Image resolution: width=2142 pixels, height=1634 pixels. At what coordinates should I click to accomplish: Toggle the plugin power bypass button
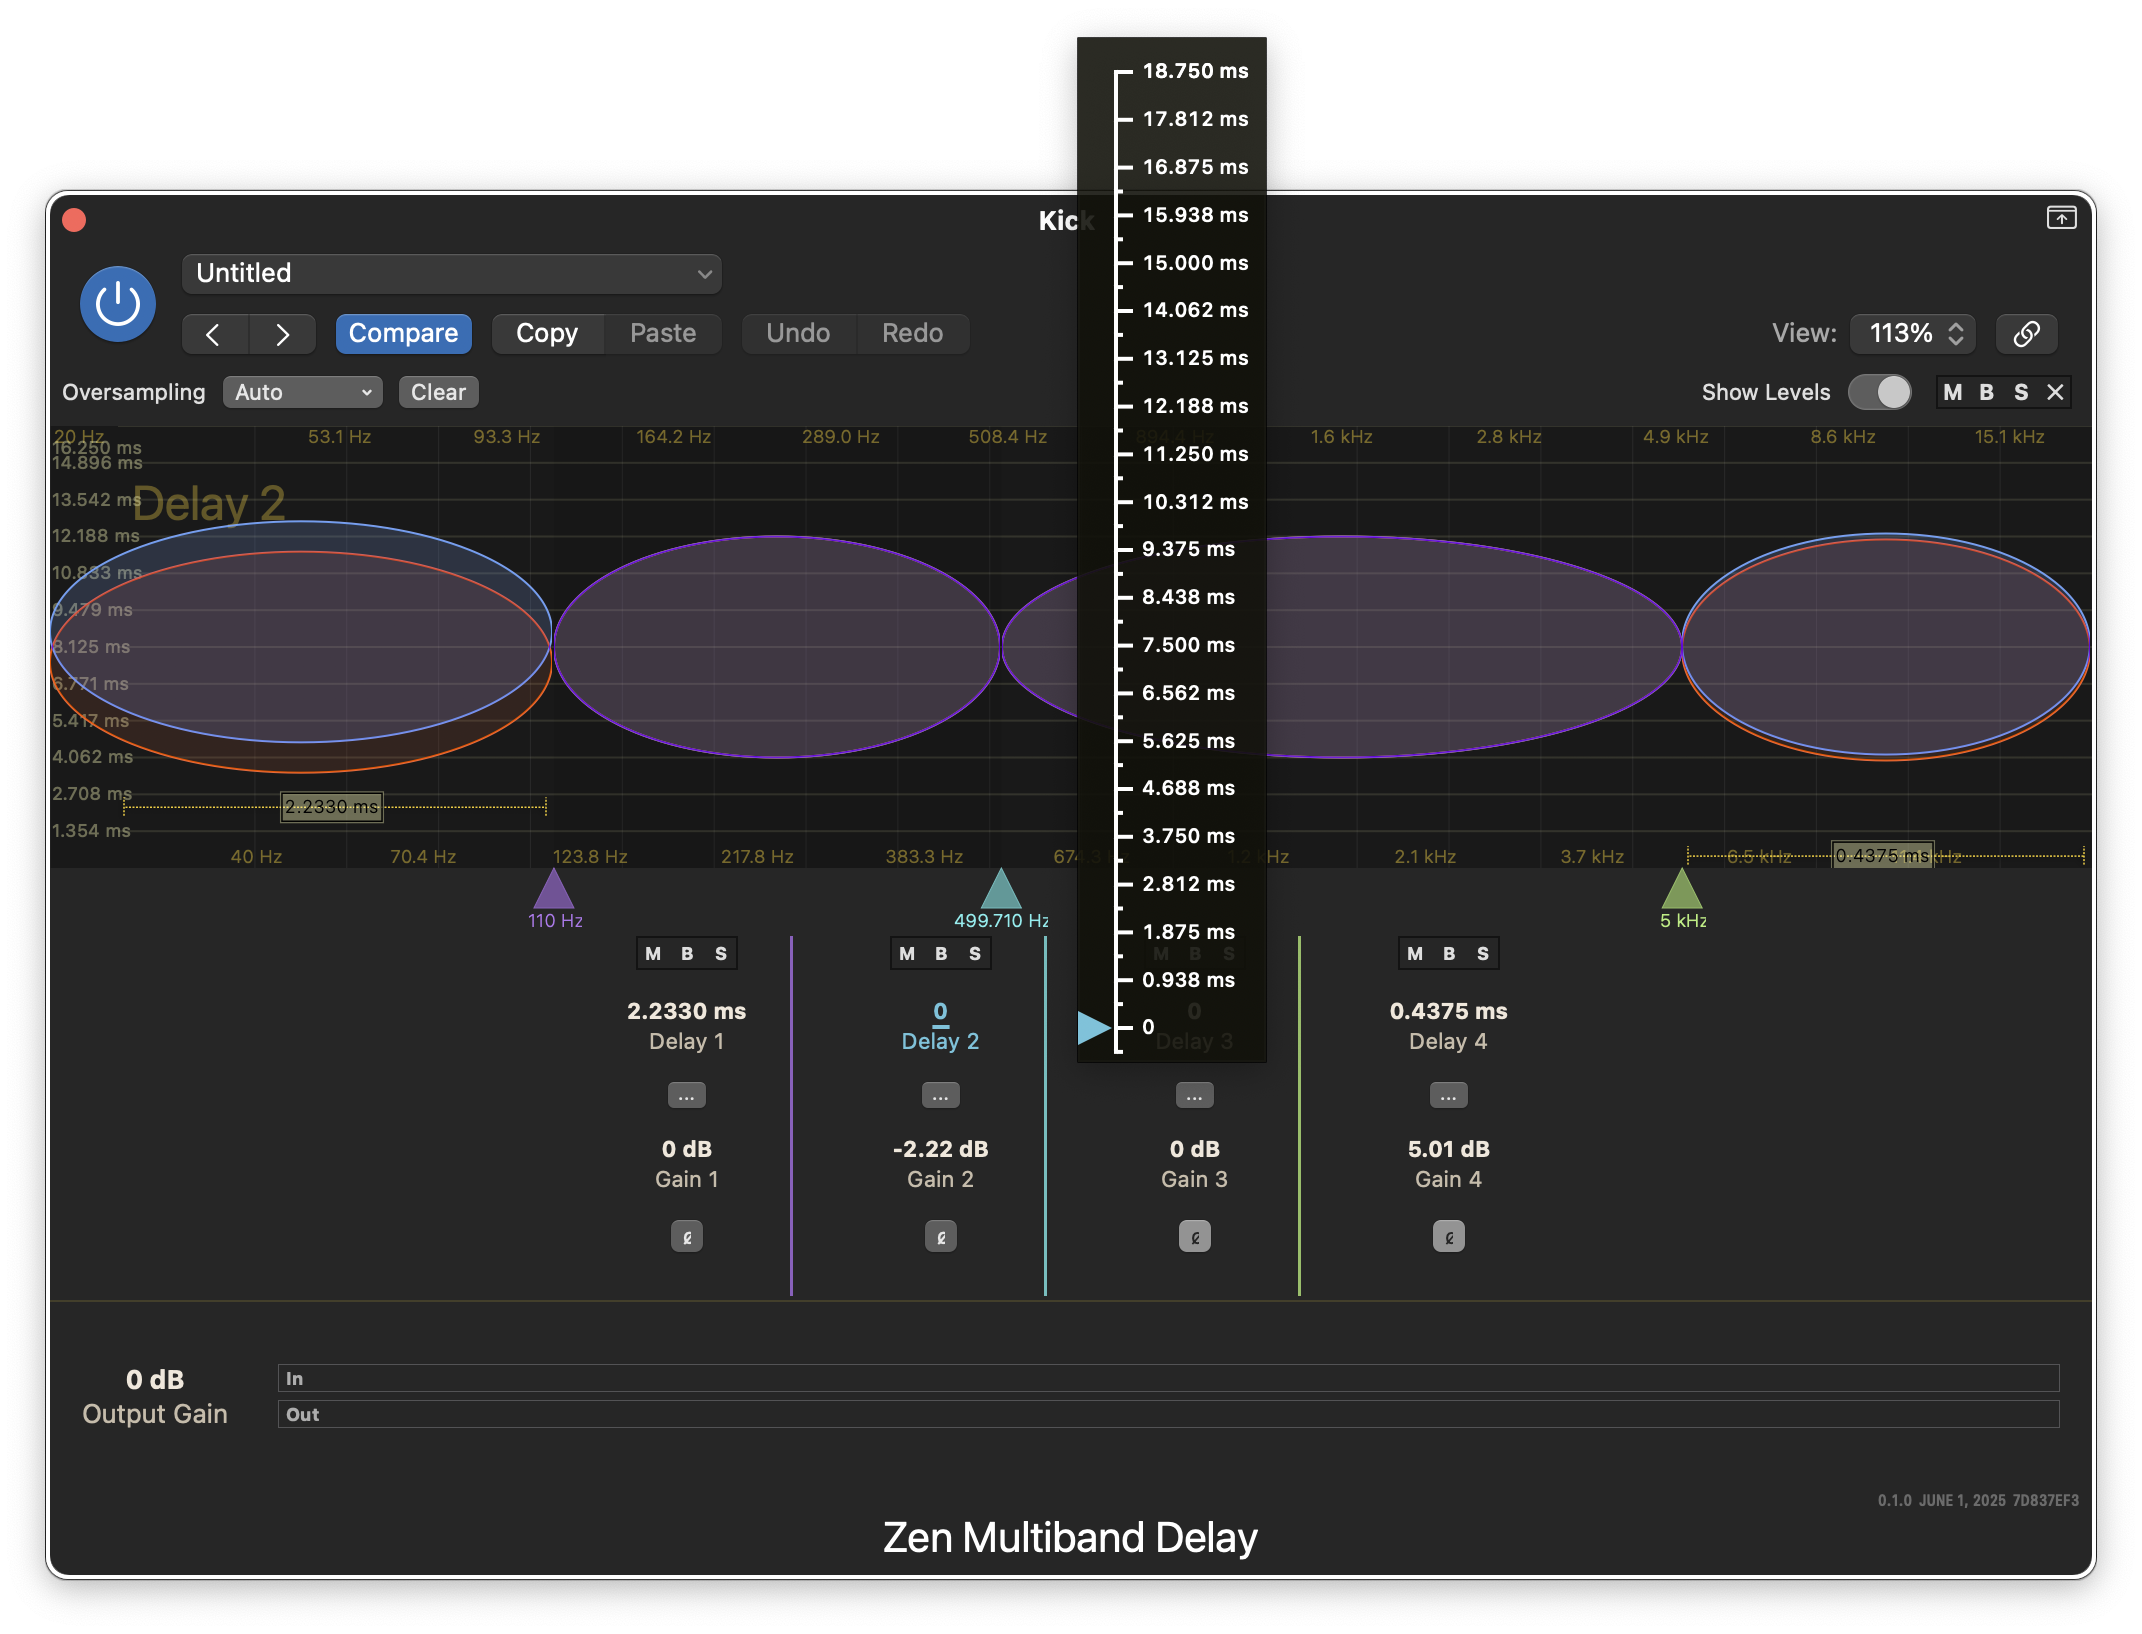[118, 304]
